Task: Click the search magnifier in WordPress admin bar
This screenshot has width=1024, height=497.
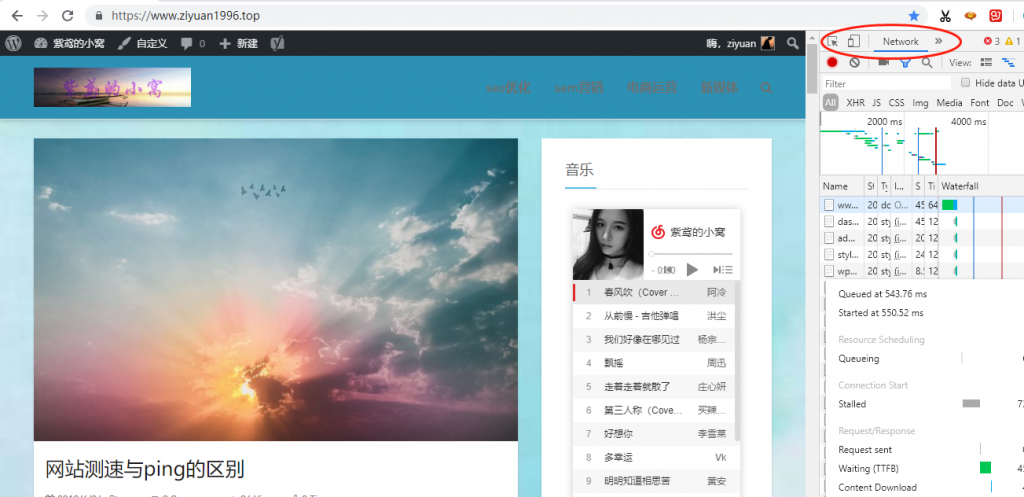Action: 792,44
